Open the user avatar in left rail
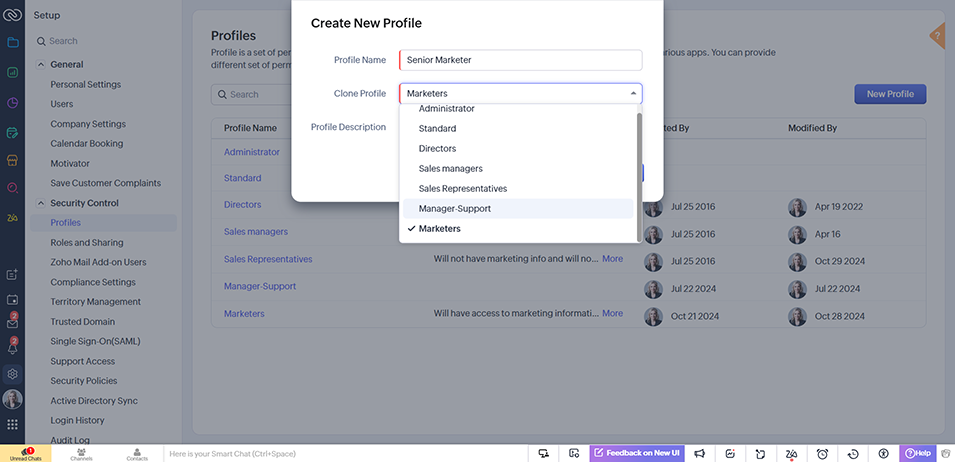 [x=12, y=399]
